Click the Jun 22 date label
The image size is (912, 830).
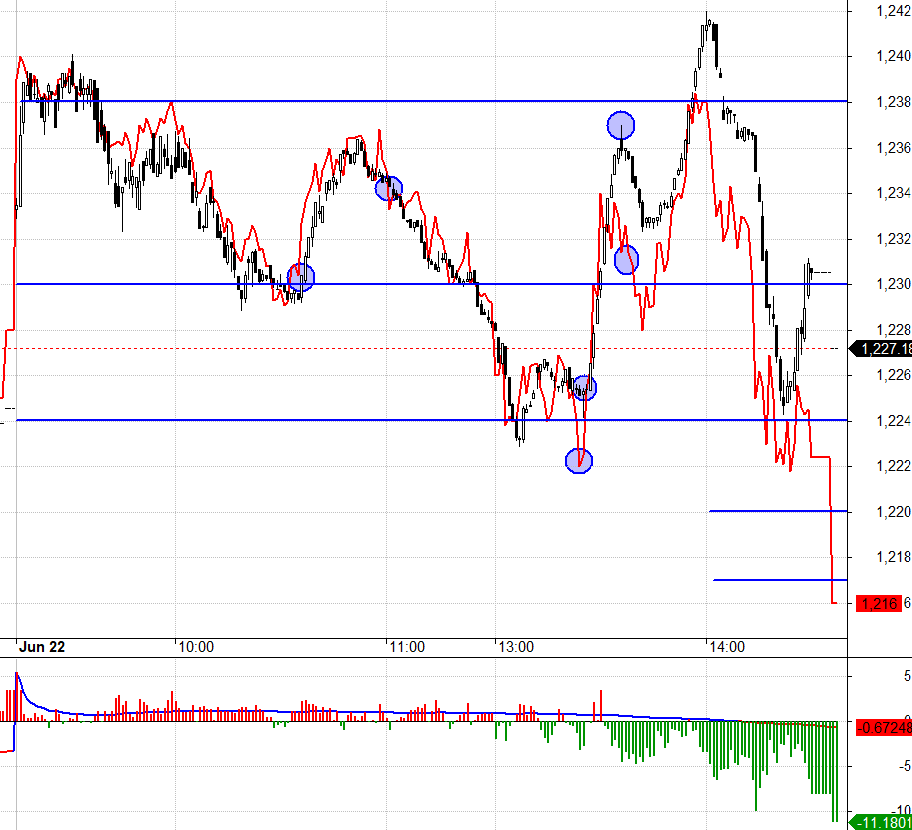tap(44, 647)
